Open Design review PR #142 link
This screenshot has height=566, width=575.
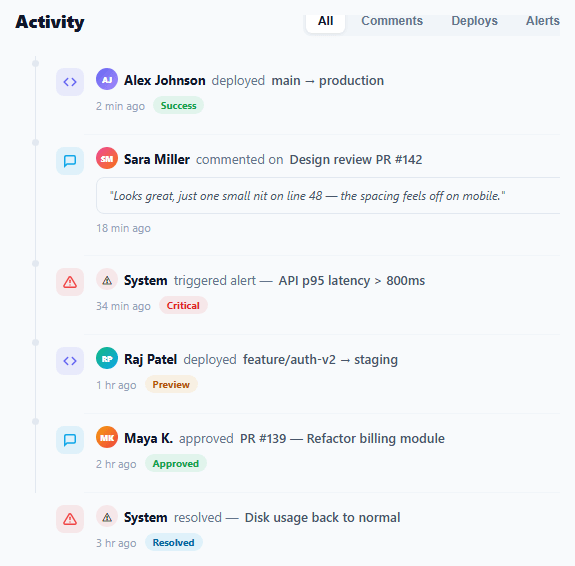[x=356, y=160]
